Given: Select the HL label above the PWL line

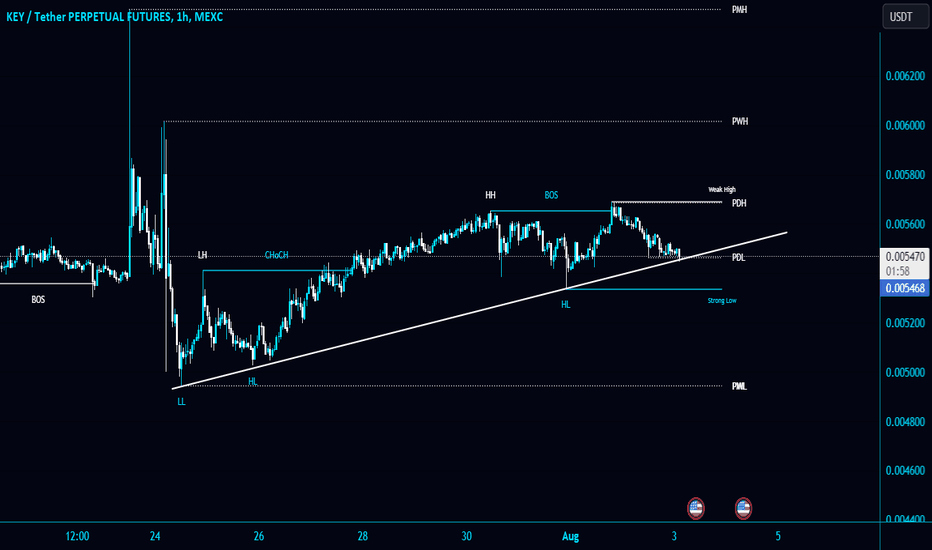Looking at the screenshot, I should coord(253,382).
